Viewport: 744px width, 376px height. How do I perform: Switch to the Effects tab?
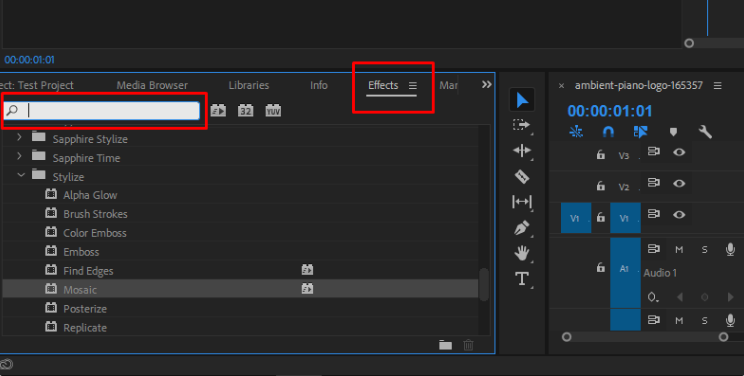click(x=383, y=85)
